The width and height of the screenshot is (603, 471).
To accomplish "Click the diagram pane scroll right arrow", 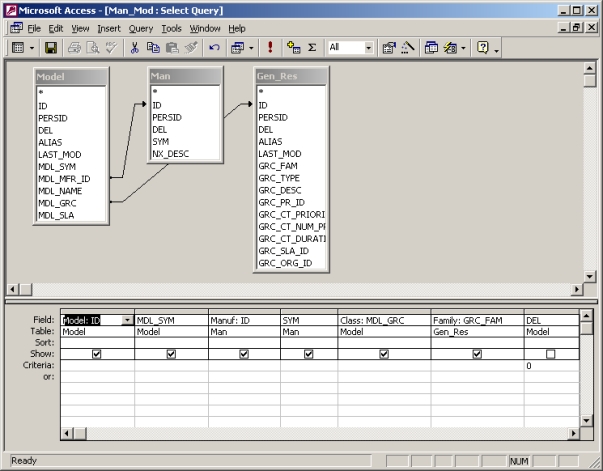I will pyautogui.click(x=577, y=289).
